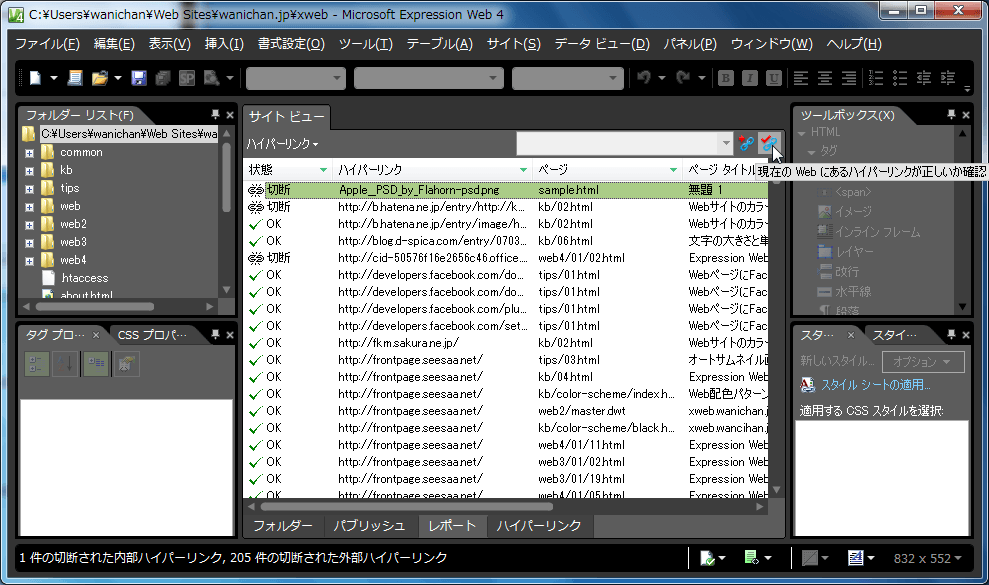Toggle Bold formatting button
Image resolution: width=989 pixels, height=585 pixels.
pos(726,78)
